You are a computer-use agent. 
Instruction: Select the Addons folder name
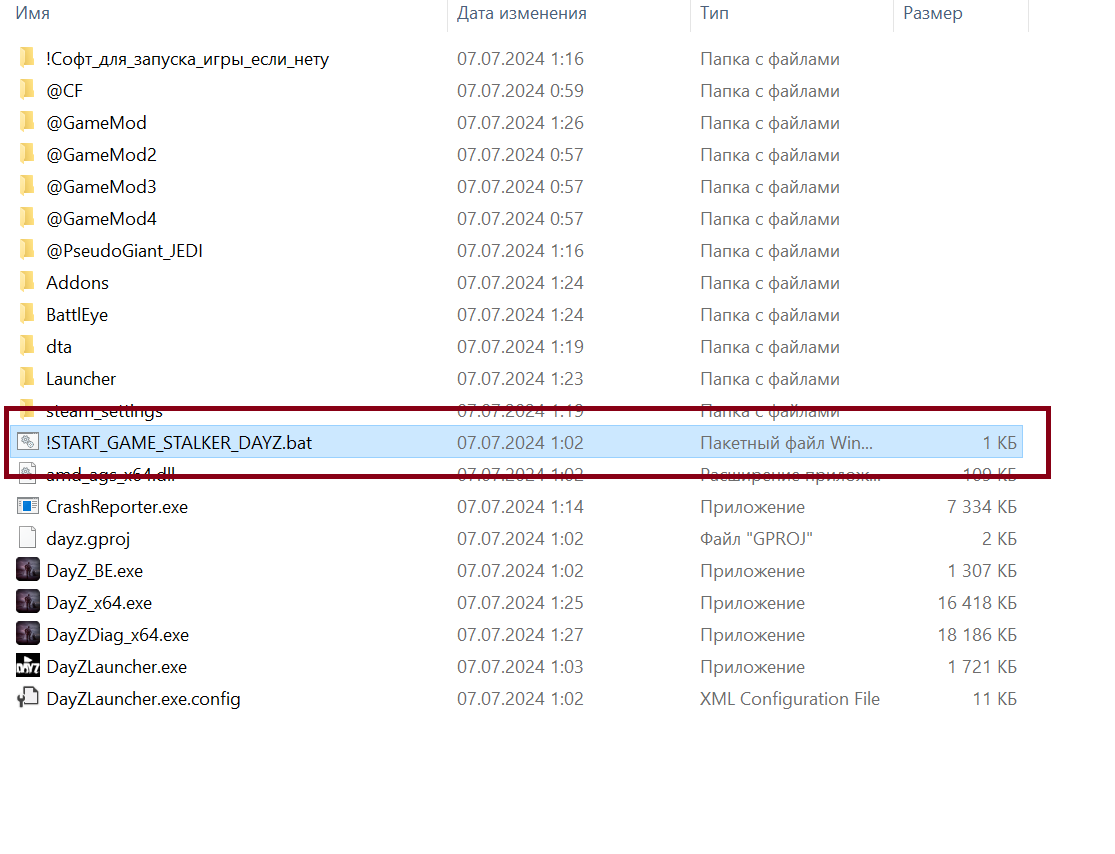point(77,283)
